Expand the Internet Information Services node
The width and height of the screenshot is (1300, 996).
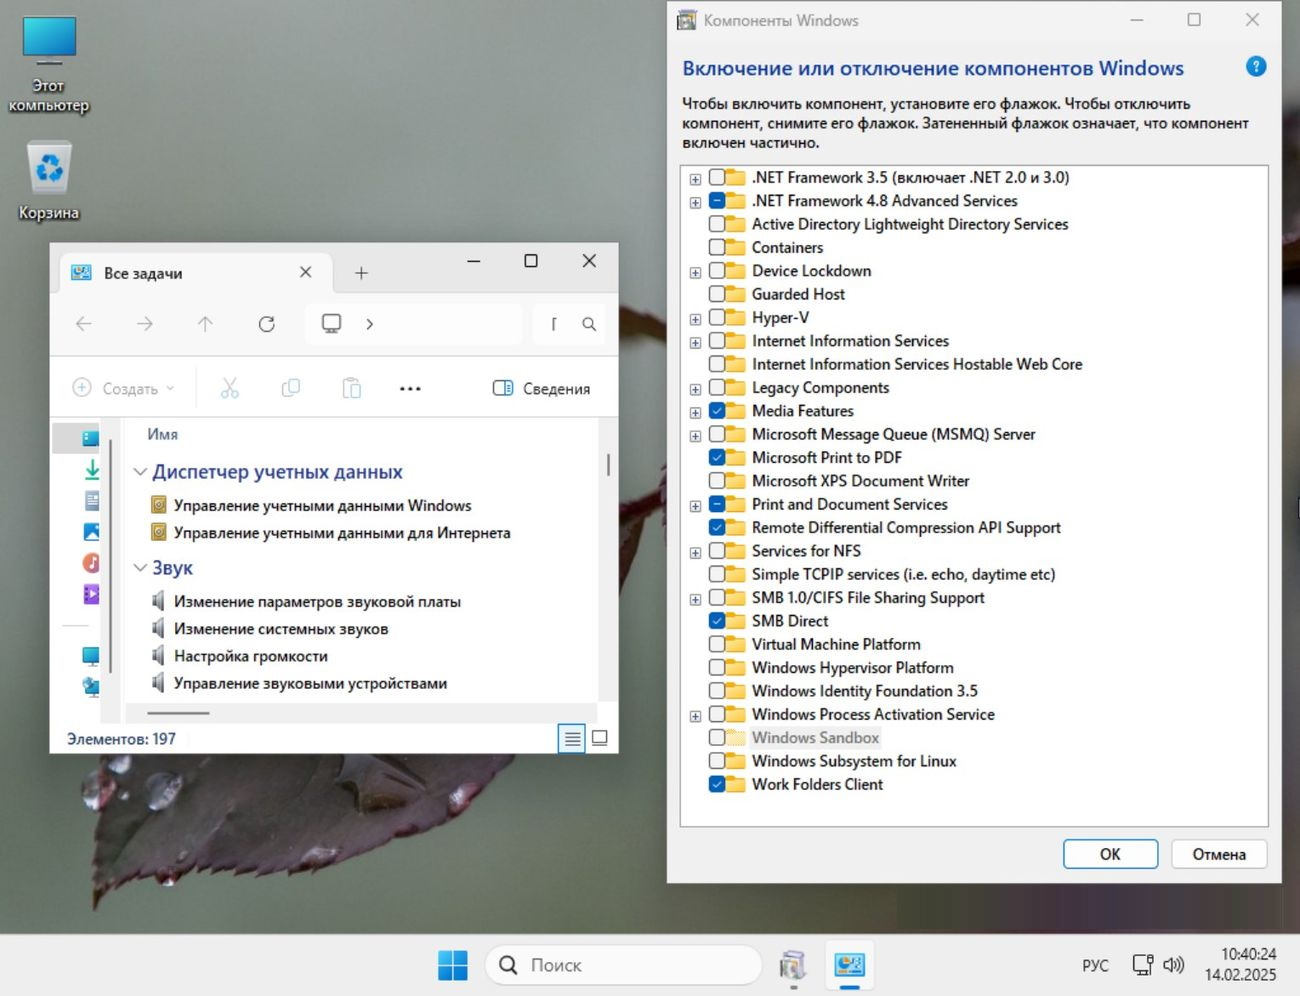(695, 342)
